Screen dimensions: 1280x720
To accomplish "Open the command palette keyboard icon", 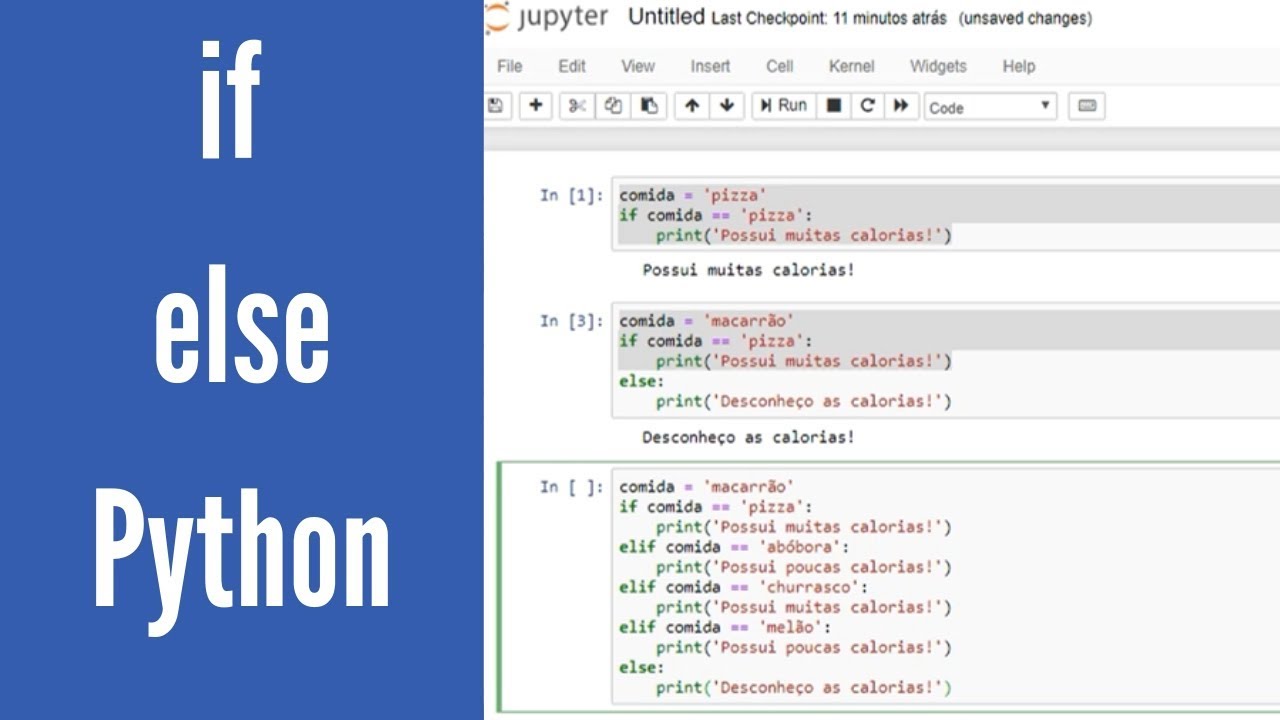I will pyautogui.click(x=1087, y=106).
